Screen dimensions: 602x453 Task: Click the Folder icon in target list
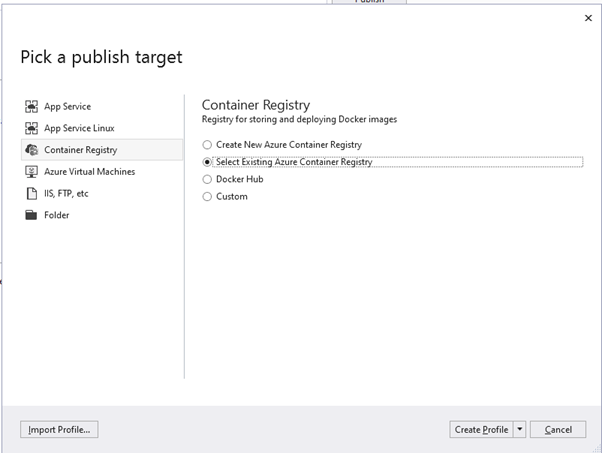tap(31, 215)
